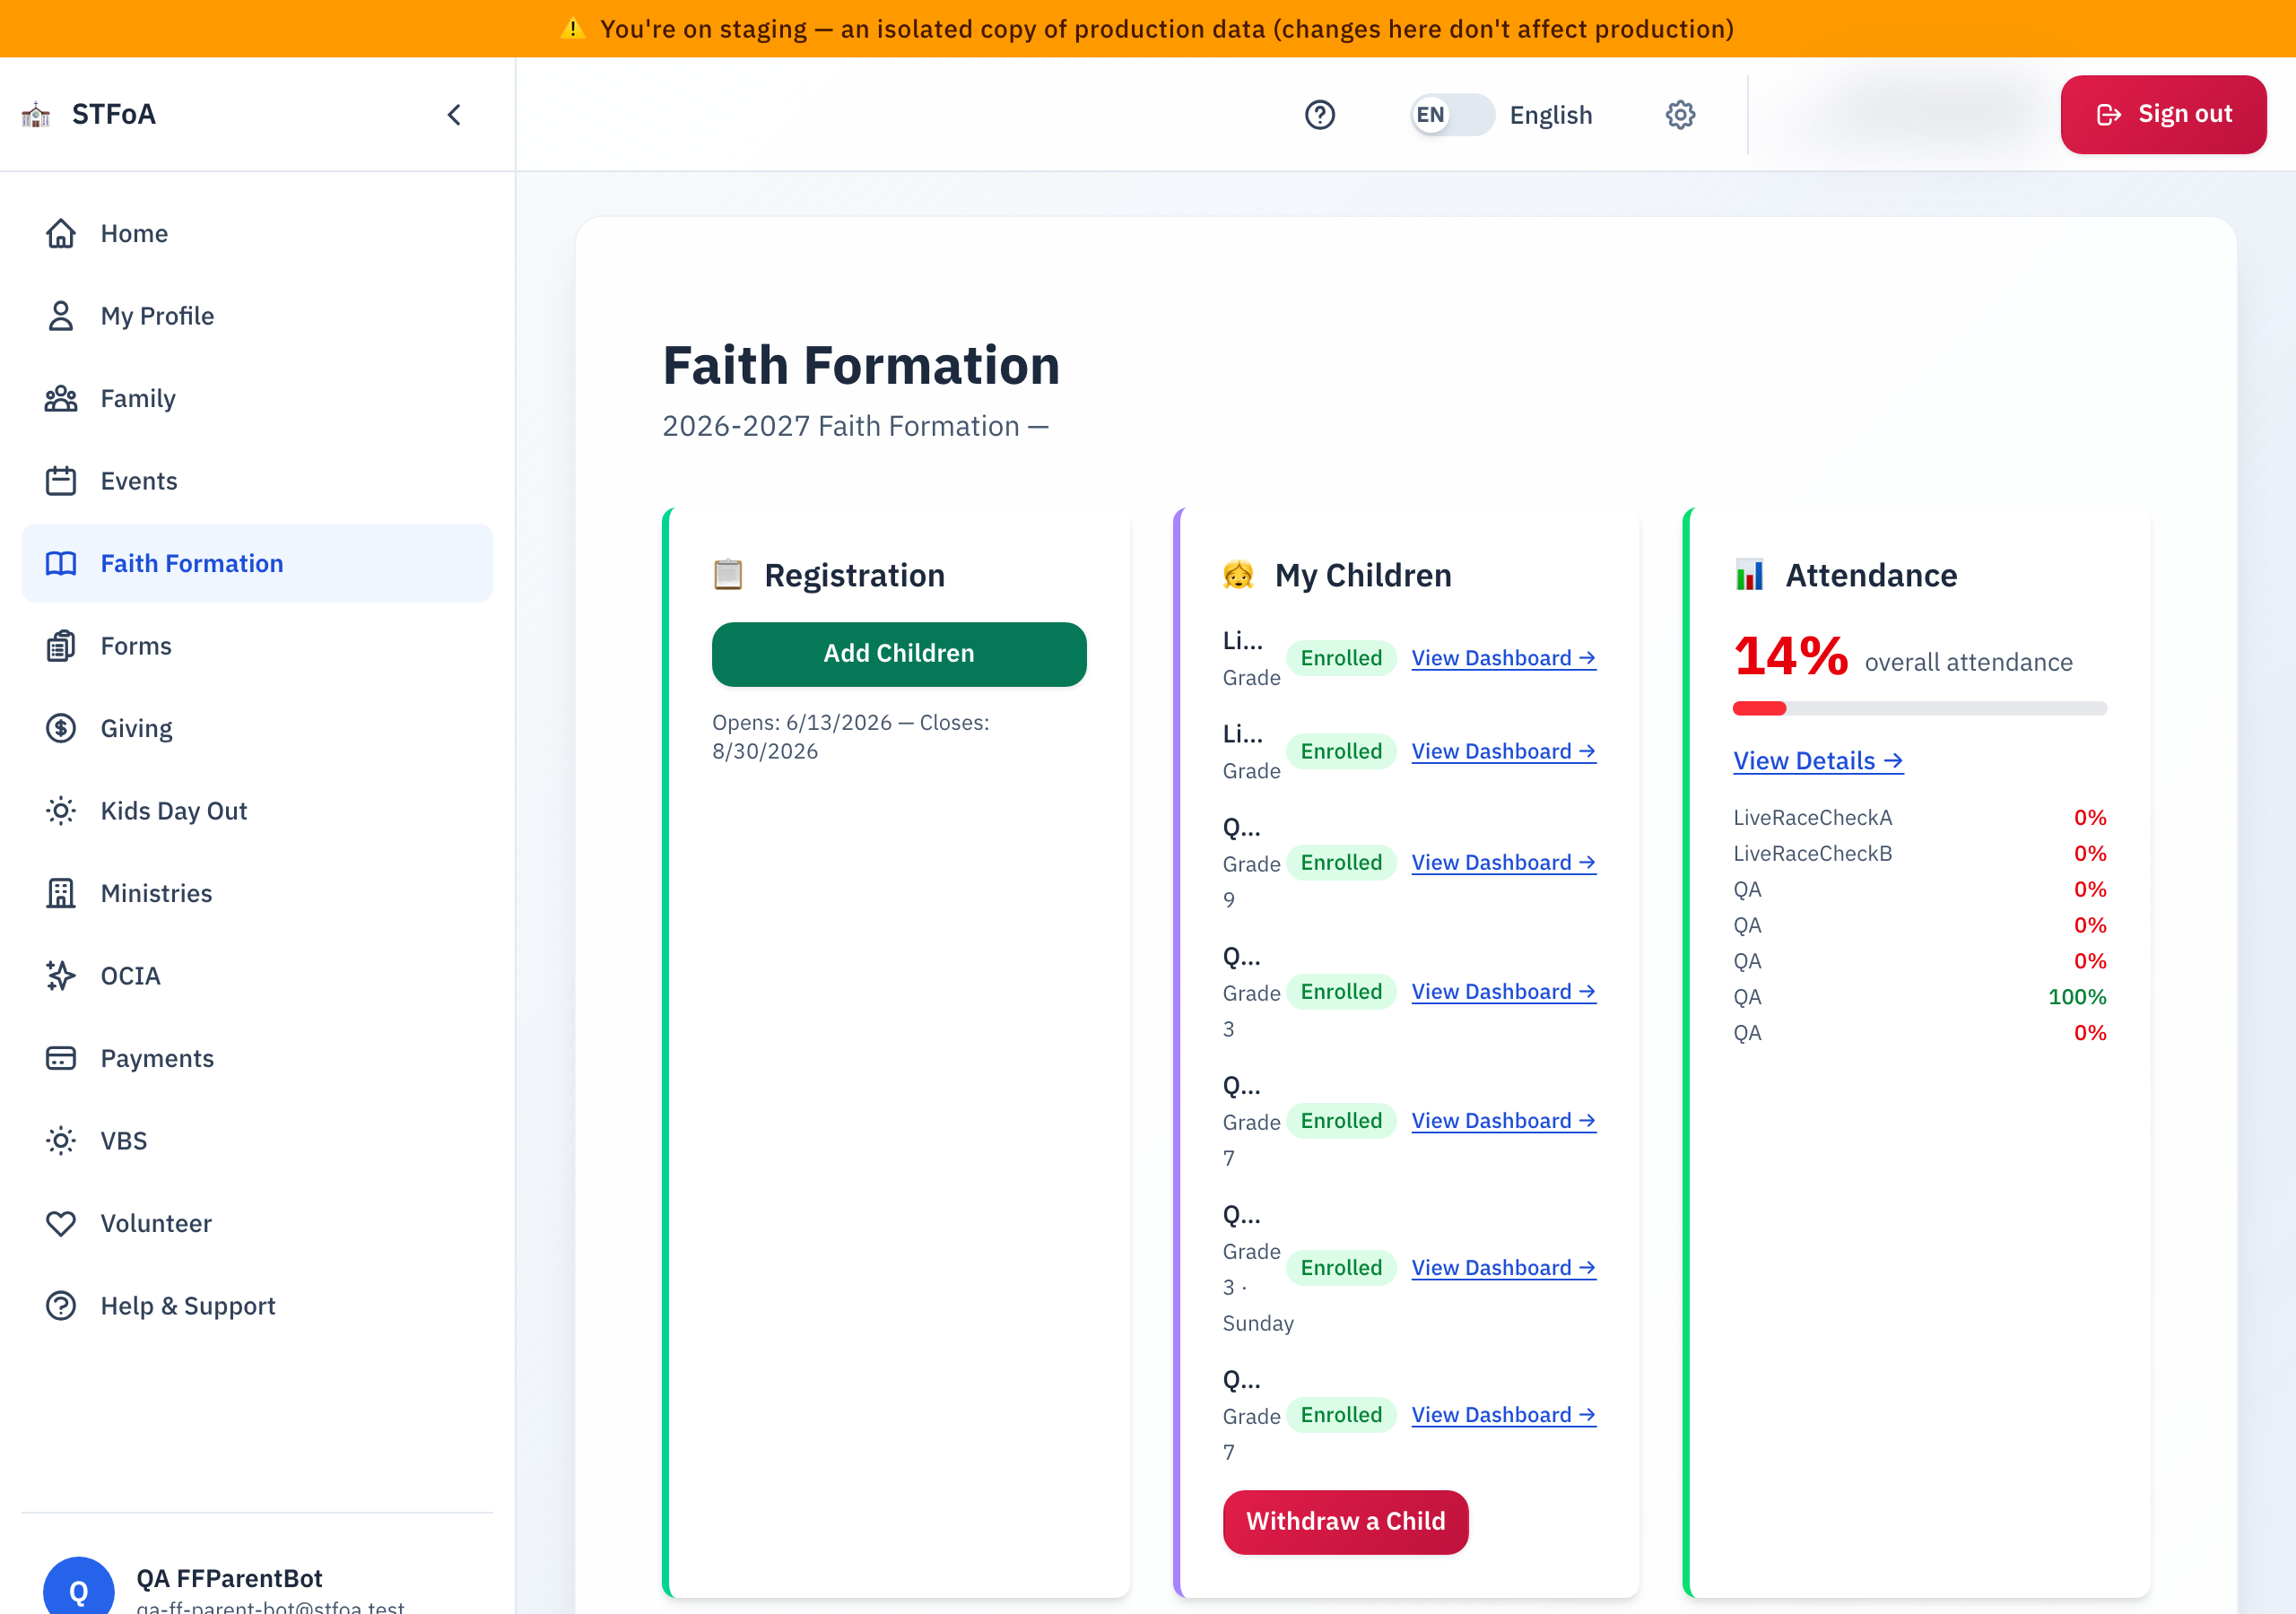Open View Details attendance link
Image resolution: width=2296 pixels, height=1614 pixels.
[x=1817, y=761]
